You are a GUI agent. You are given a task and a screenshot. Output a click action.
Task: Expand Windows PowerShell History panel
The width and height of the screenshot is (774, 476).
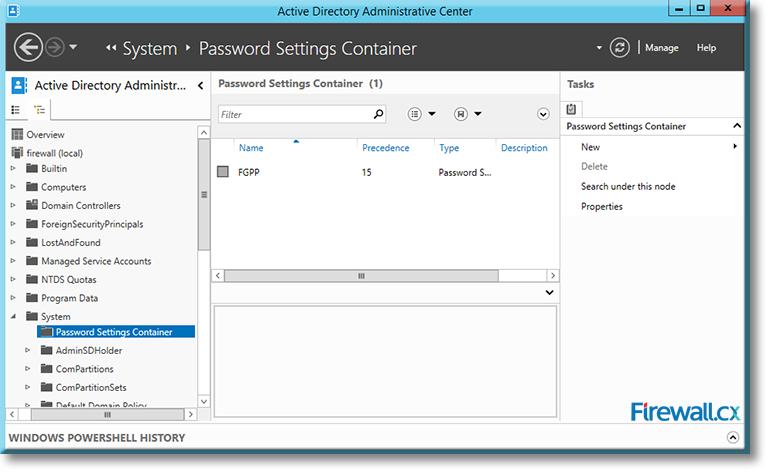[733, 437]
